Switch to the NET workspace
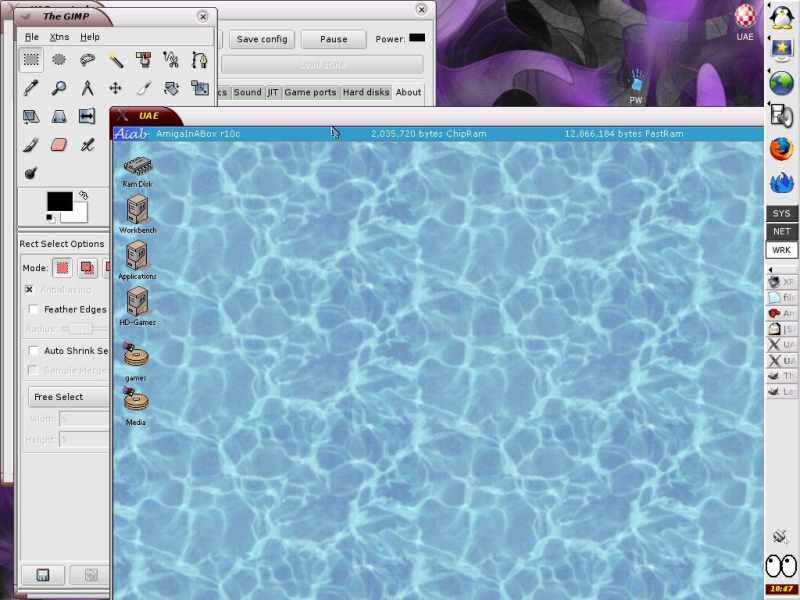This screenshot has height=600, width=800. pos(782,232)
